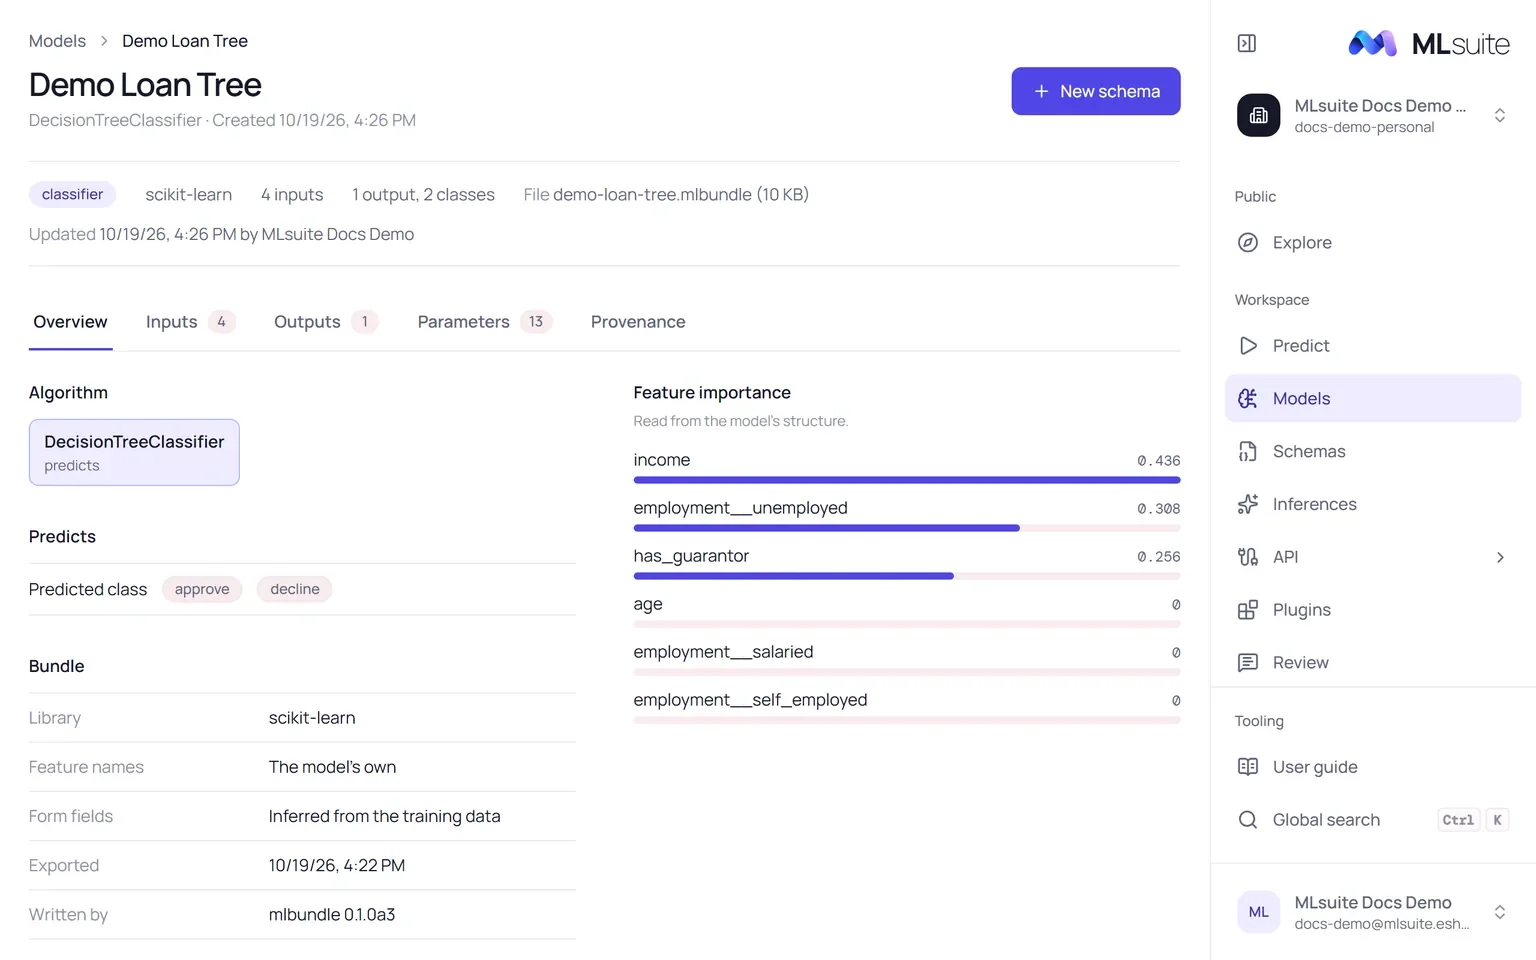The width and height of the screenshot is (1536, 960).
Task: Click the mlbundle 0.1.0a3 value
Action: click(x=332, y=915)
